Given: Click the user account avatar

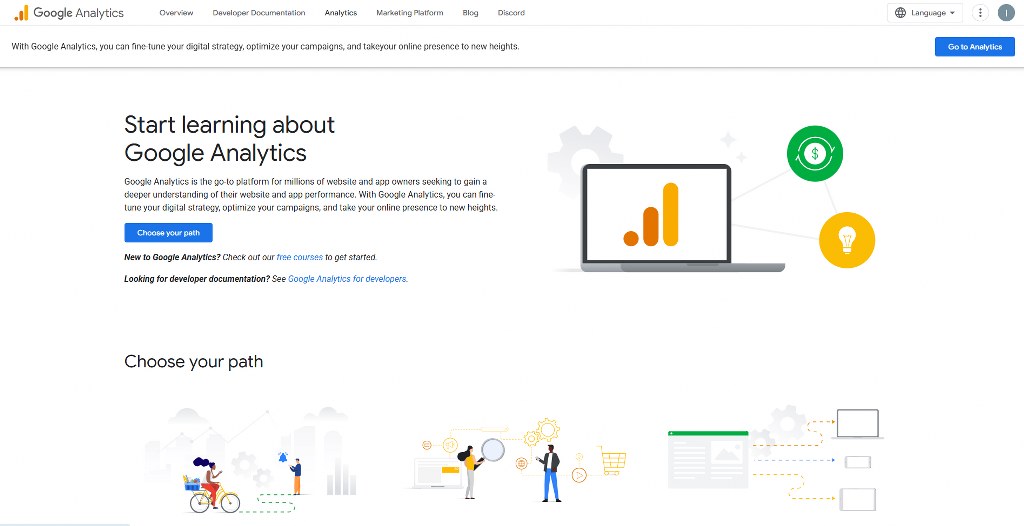Looking at the screenshot, I should click(x=1006, y=12).
